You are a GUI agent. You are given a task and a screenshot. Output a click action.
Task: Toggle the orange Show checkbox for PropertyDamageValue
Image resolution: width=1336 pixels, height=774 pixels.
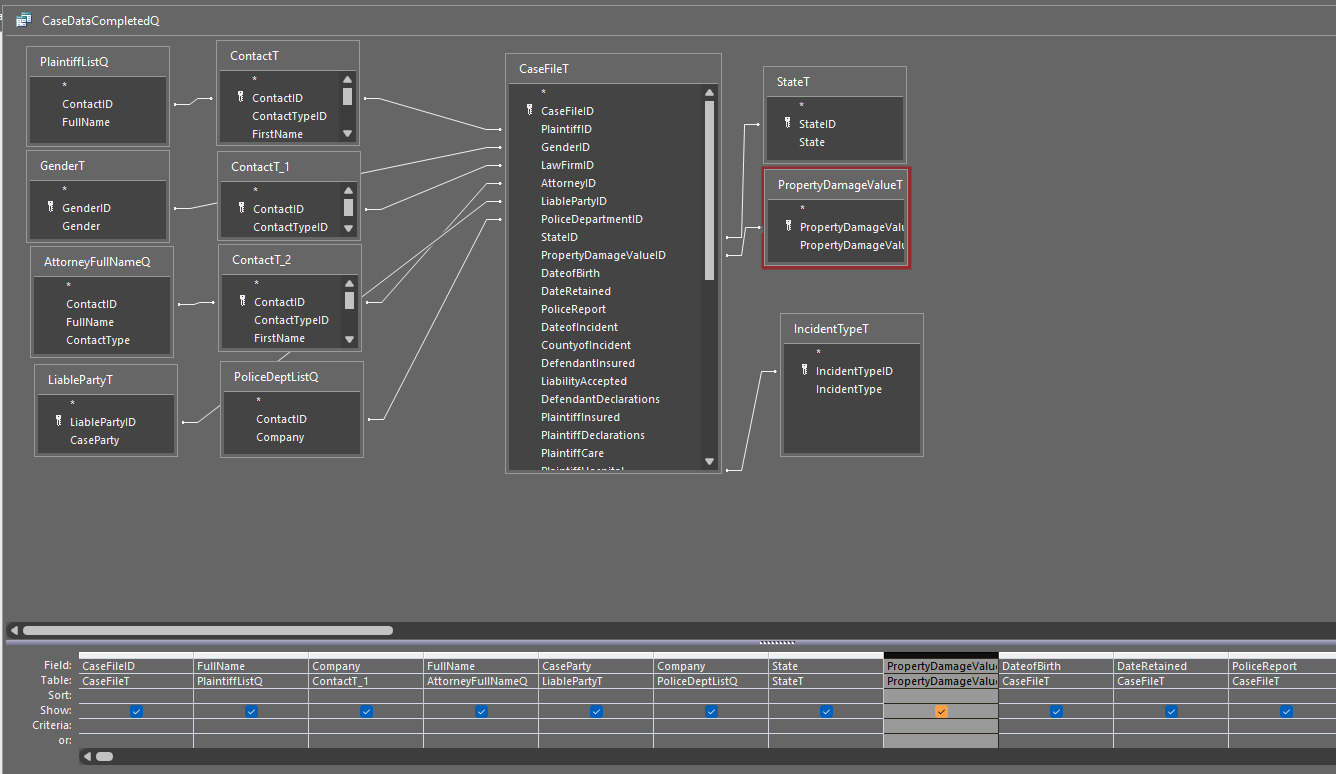click(941, 711)
